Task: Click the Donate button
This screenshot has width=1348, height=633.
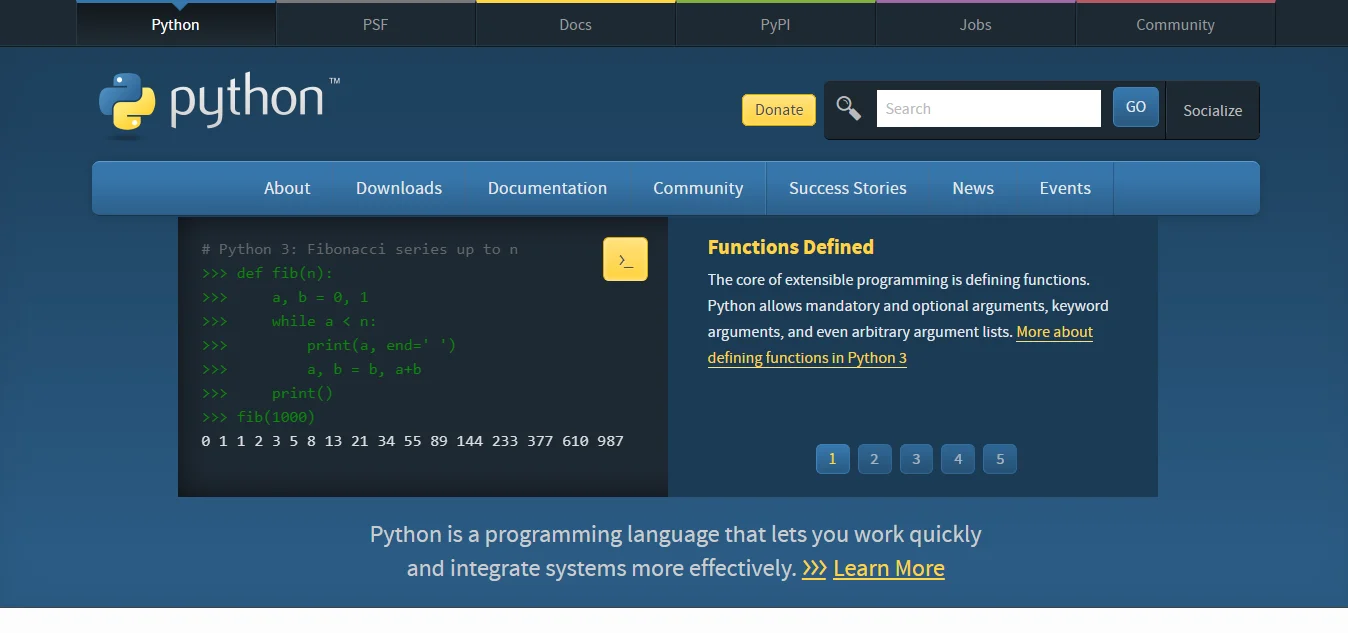Action: click(778, 109)
